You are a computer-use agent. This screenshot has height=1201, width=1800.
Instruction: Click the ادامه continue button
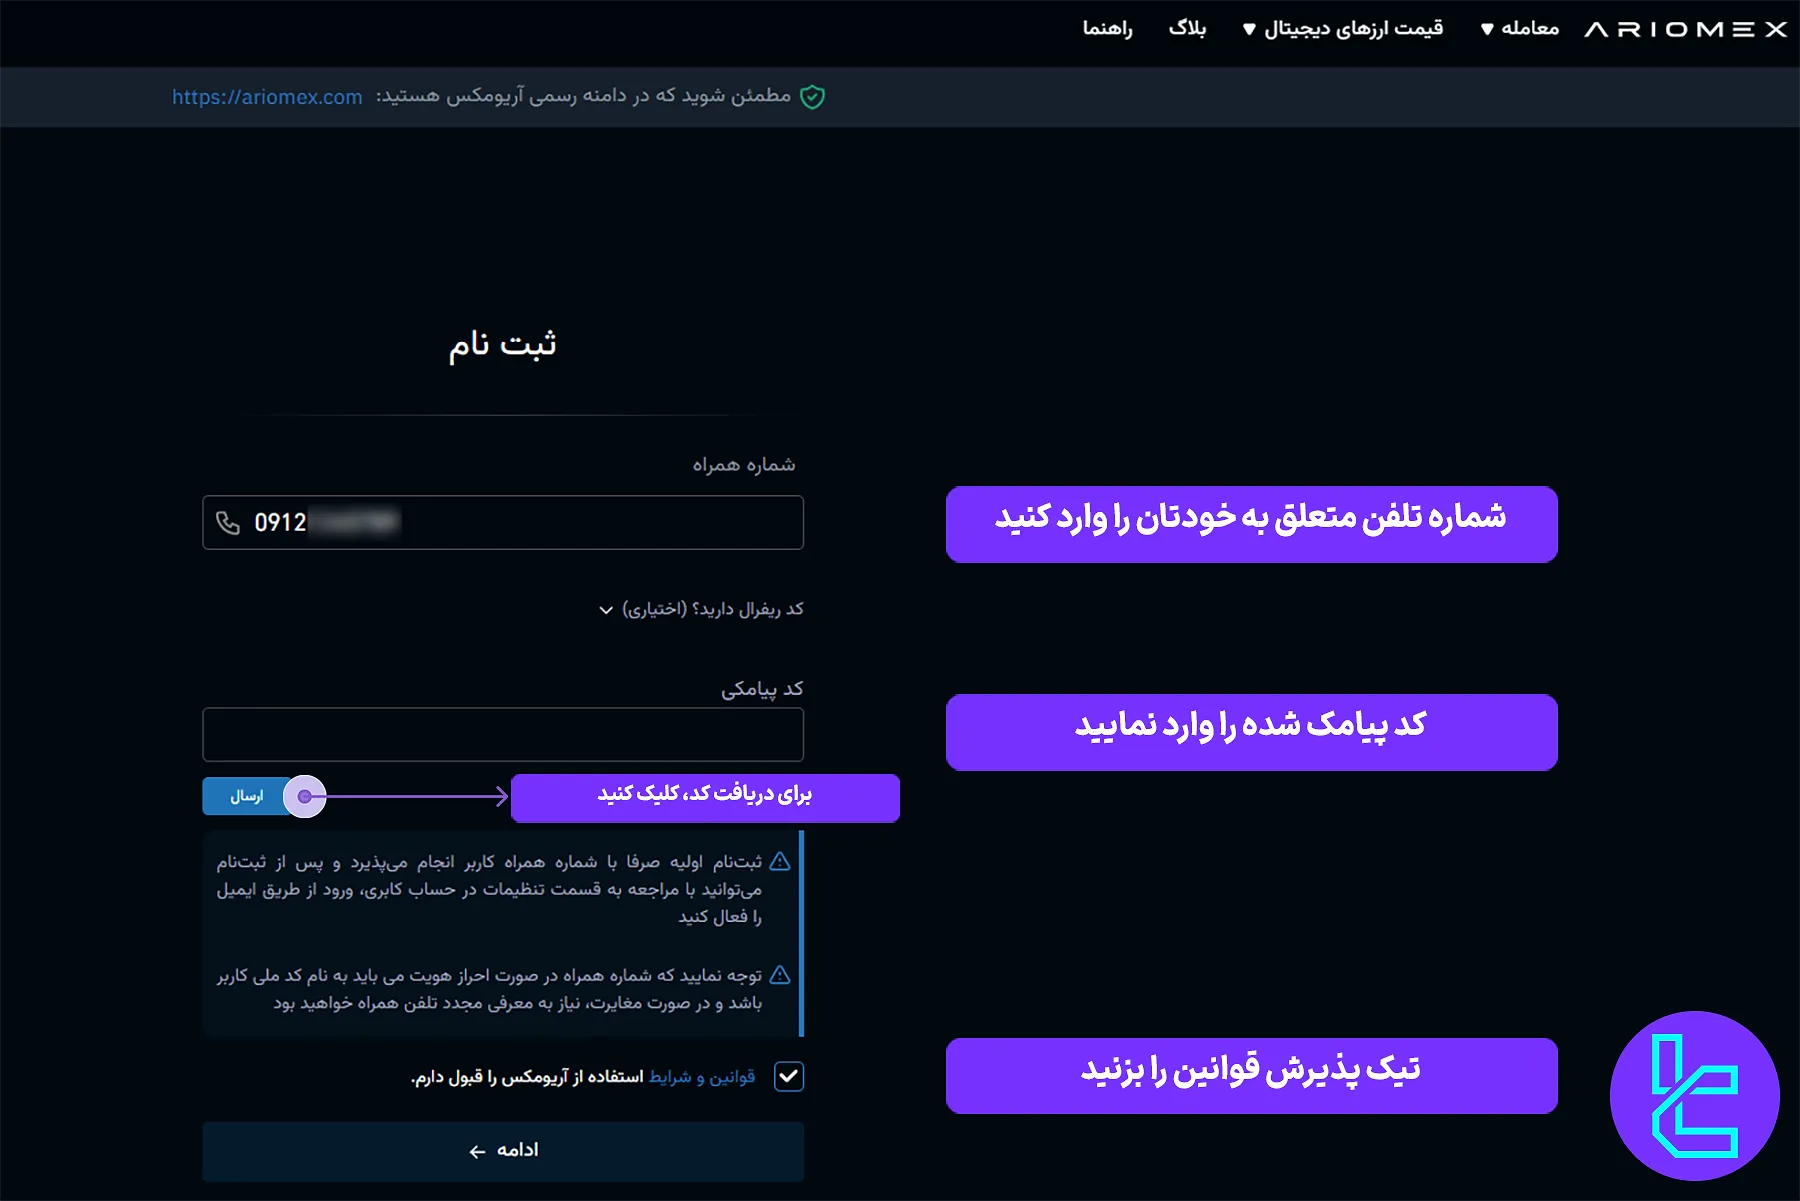[502, 1150]
